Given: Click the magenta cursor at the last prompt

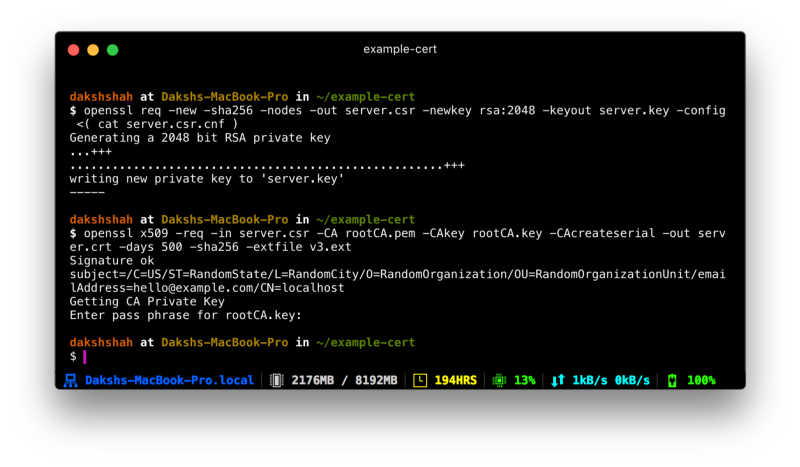Looking at the screenshot, I should 85,357.
